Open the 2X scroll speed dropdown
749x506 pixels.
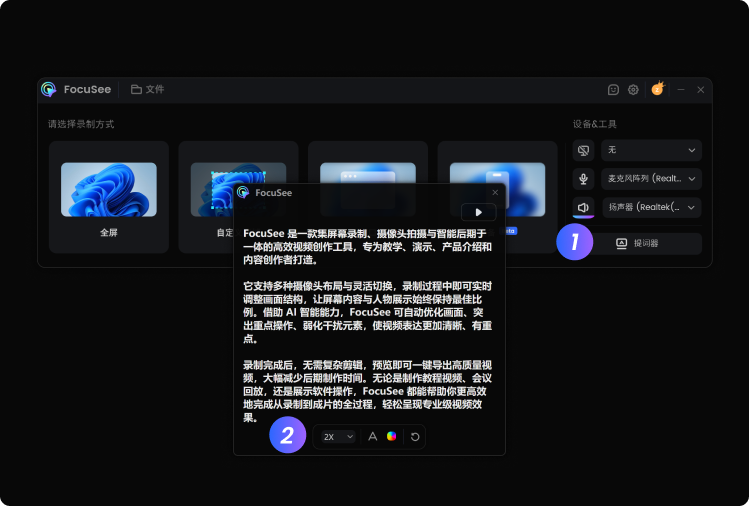coord(338,437)
